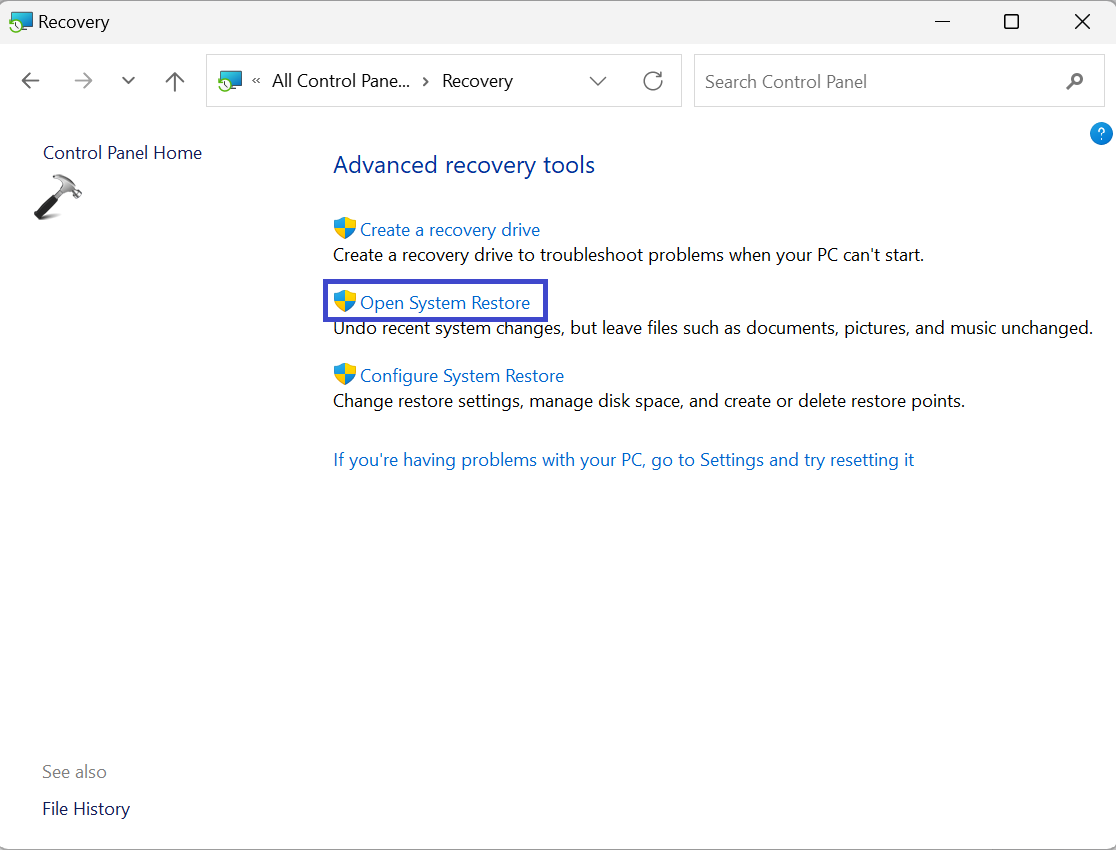Select All Control Panel Items breadcrumb
Screen dimensions: 1116x850
340,81
